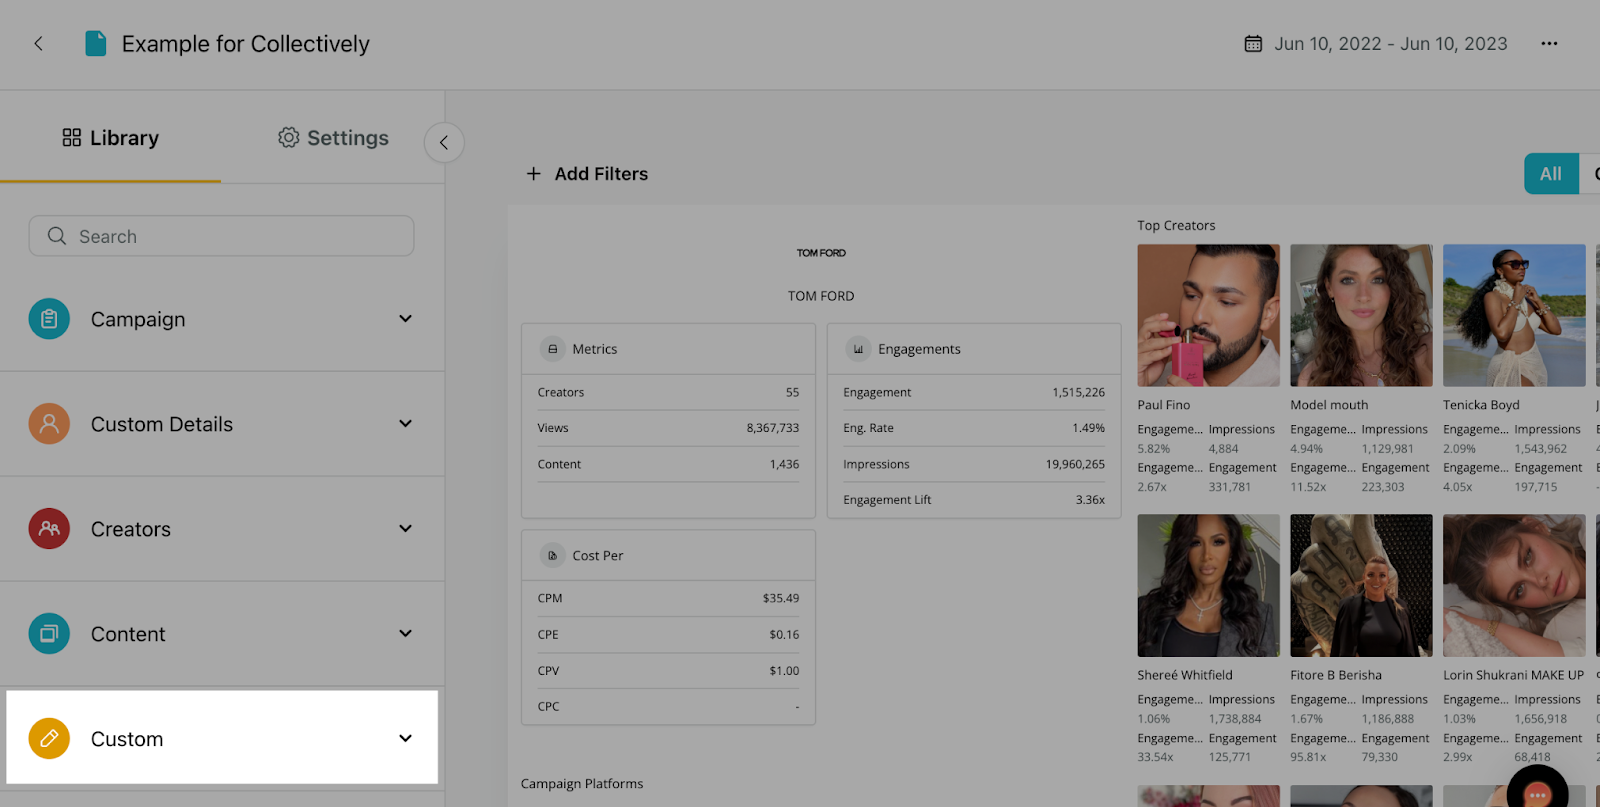Click the CPM value $35.49
This screenshot has height=807, width=1600.
781,599
